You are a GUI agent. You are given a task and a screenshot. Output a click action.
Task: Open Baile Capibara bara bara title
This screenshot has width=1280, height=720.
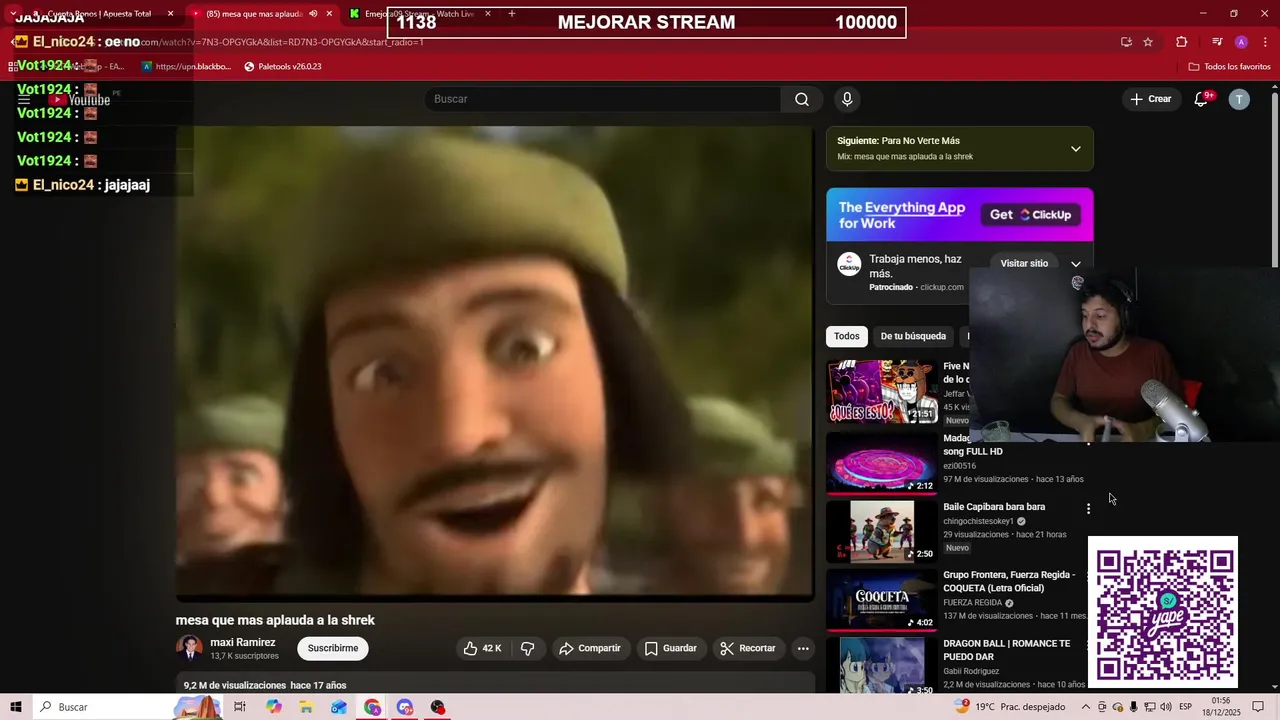pyautogui.click(x=994, y=507)
